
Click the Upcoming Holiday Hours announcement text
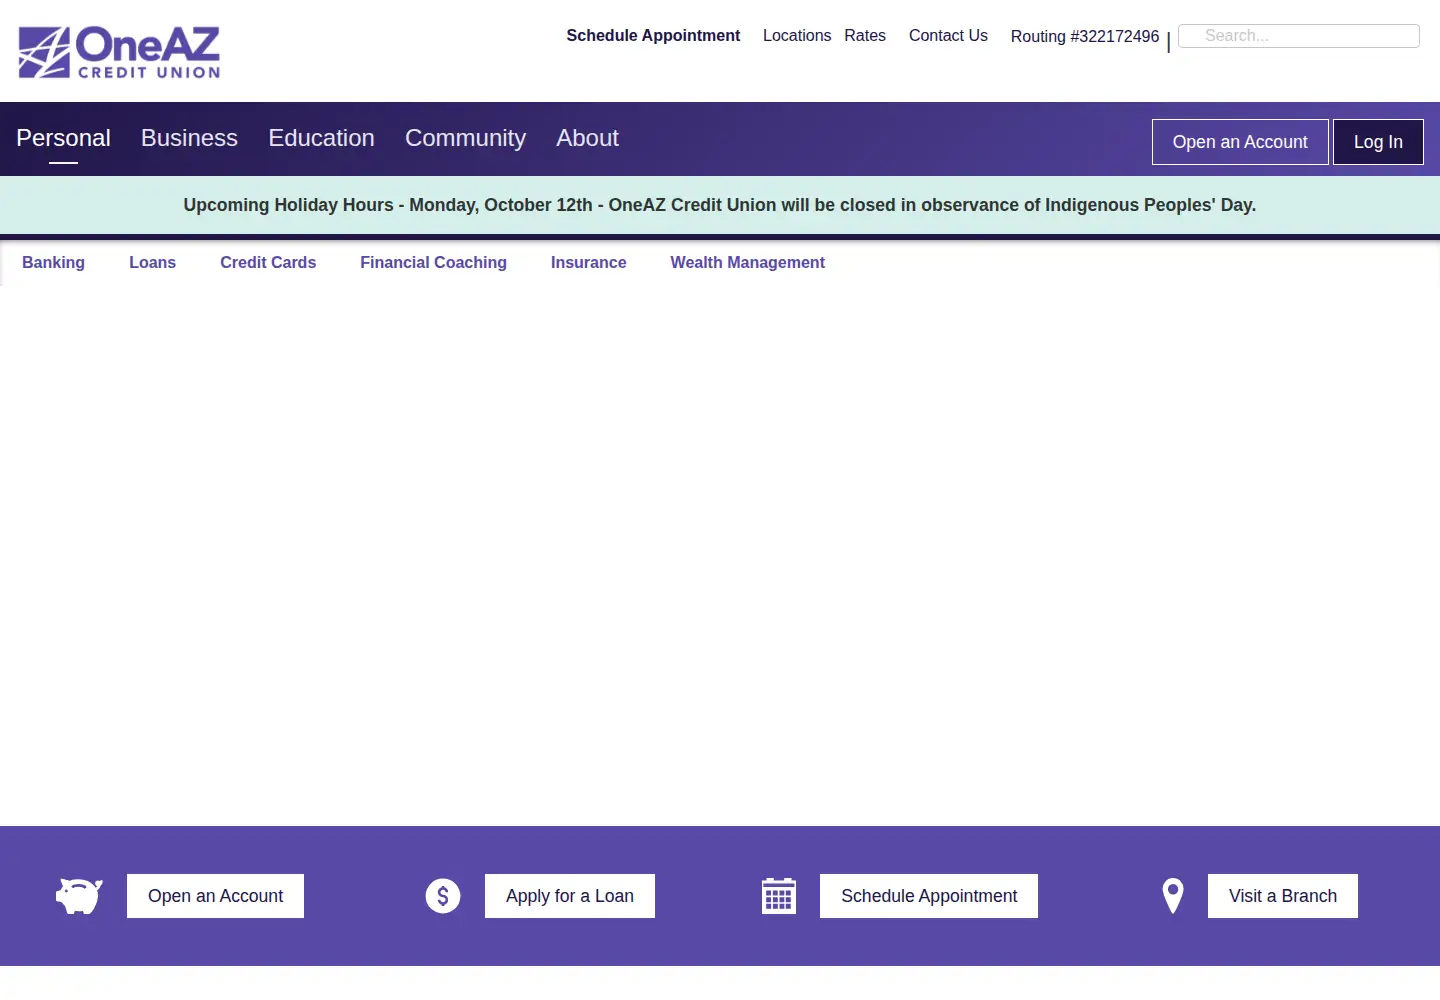pyautogui.click(x=720, y=205)
